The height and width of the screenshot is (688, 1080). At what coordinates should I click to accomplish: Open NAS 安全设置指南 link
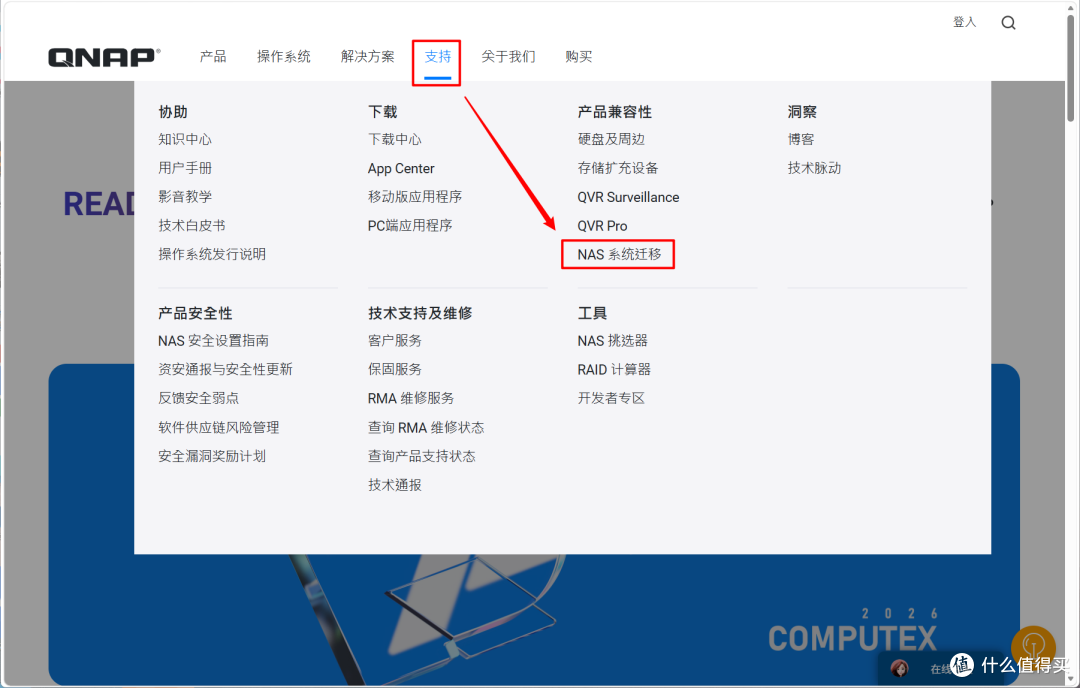click(214, 341)
